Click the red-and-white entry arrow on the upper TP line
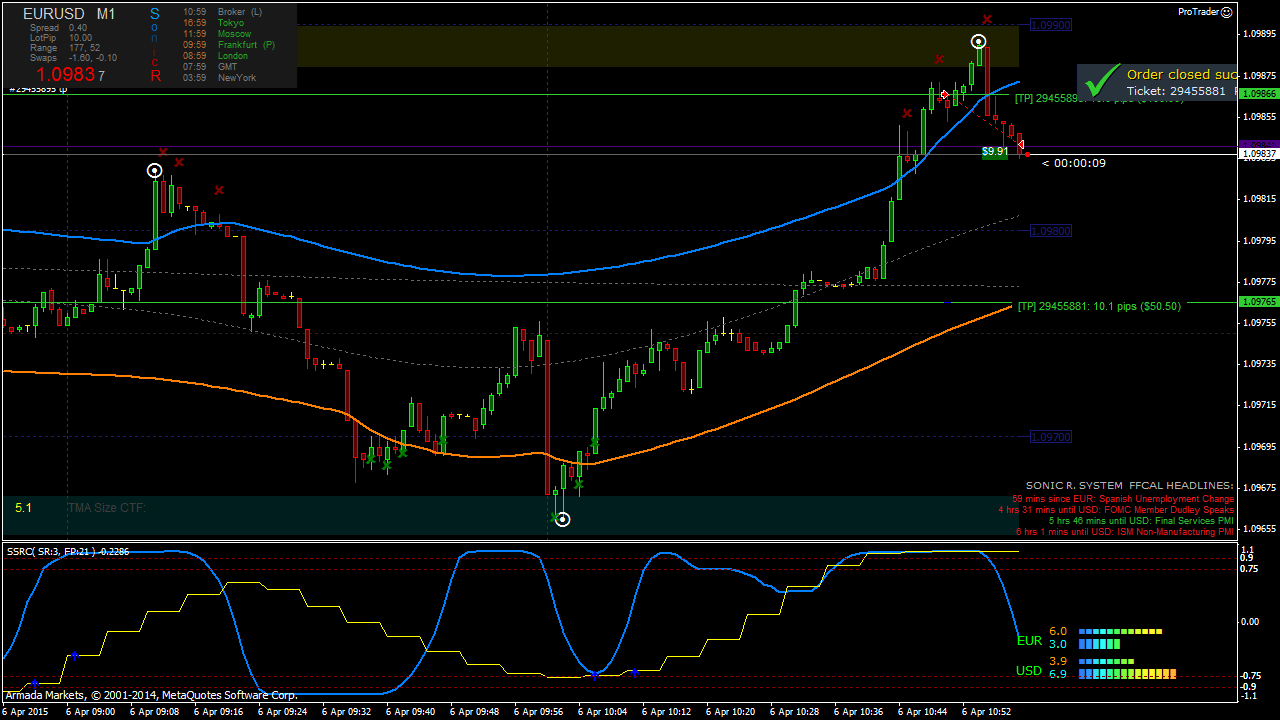Viewport: 1280px width, 720px height. click(x=944, y=94)
